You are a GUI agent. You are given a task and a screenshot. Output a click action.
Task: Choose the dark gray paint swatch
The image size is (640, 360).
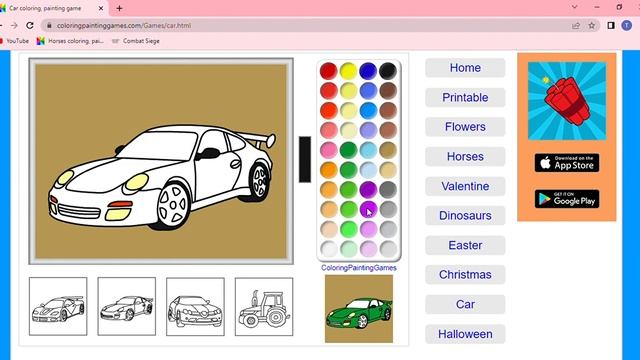388,189
